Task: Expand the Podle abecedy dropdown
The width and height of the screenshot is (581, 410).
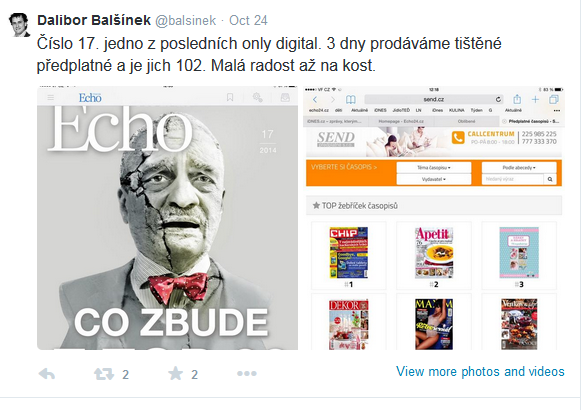Action: tap(519, 167)
